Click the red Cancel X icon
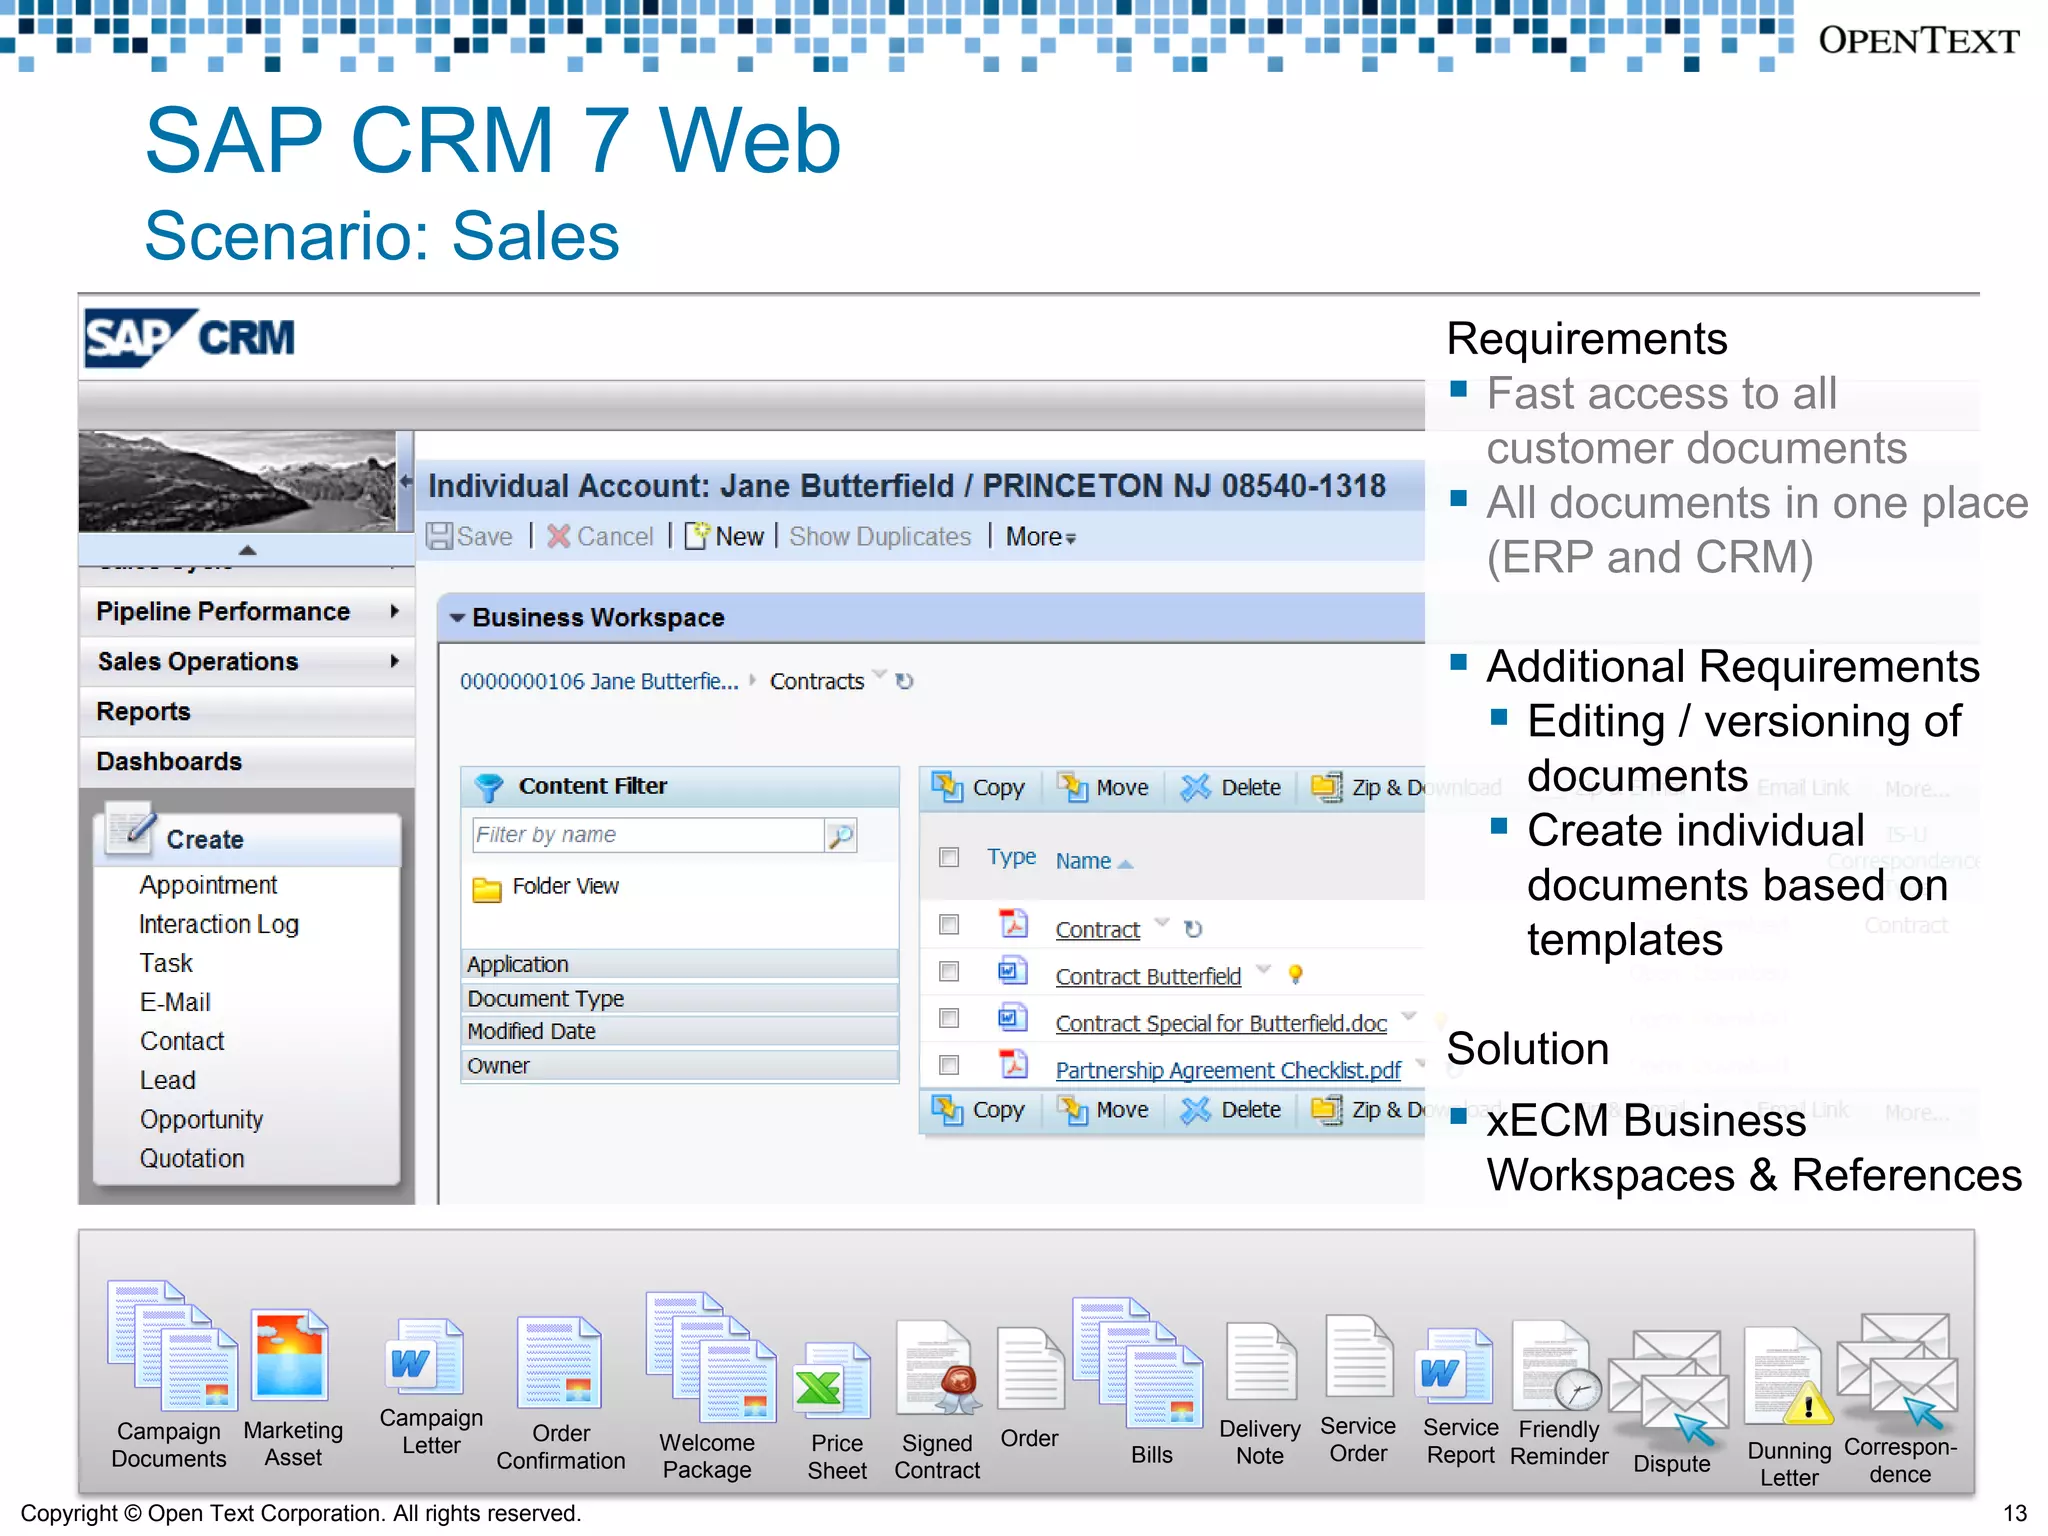2048x1536 pixels. [559, 537]
